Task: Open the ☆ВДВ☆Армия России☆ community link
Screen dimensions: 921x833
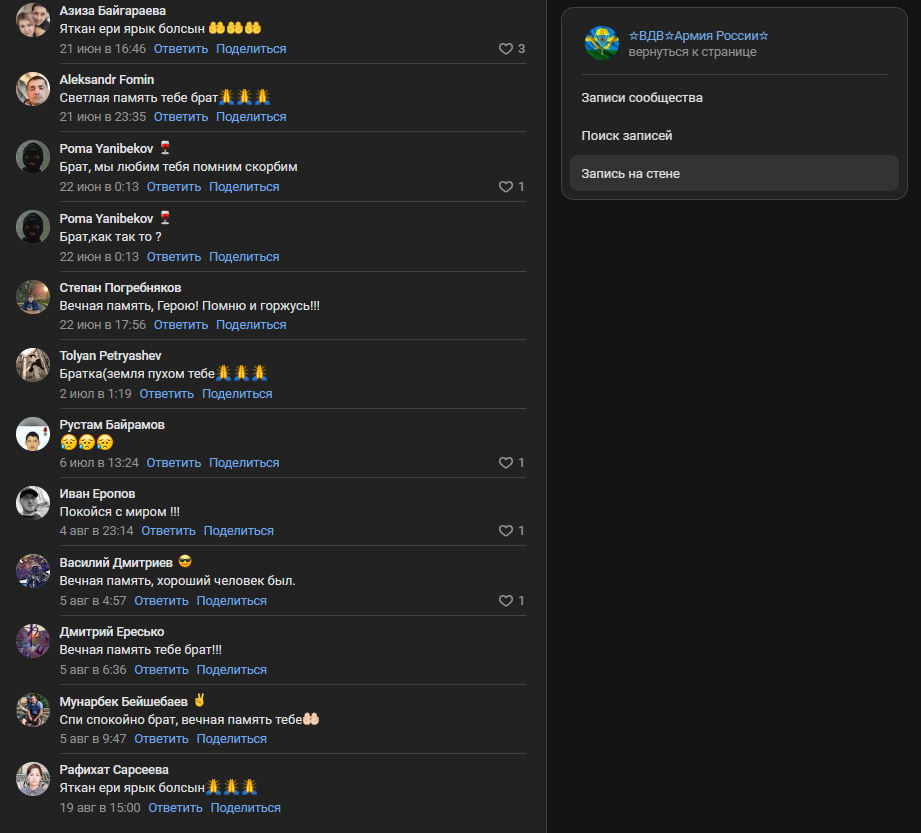Action: click(698, 36)
